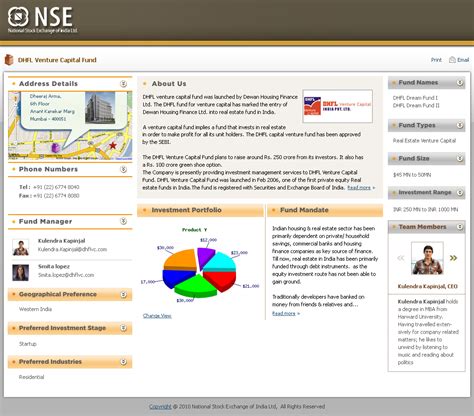Click DHFL Dream Fund II
The height and width of the screenshot is (416, 474).
pos(416,106)
